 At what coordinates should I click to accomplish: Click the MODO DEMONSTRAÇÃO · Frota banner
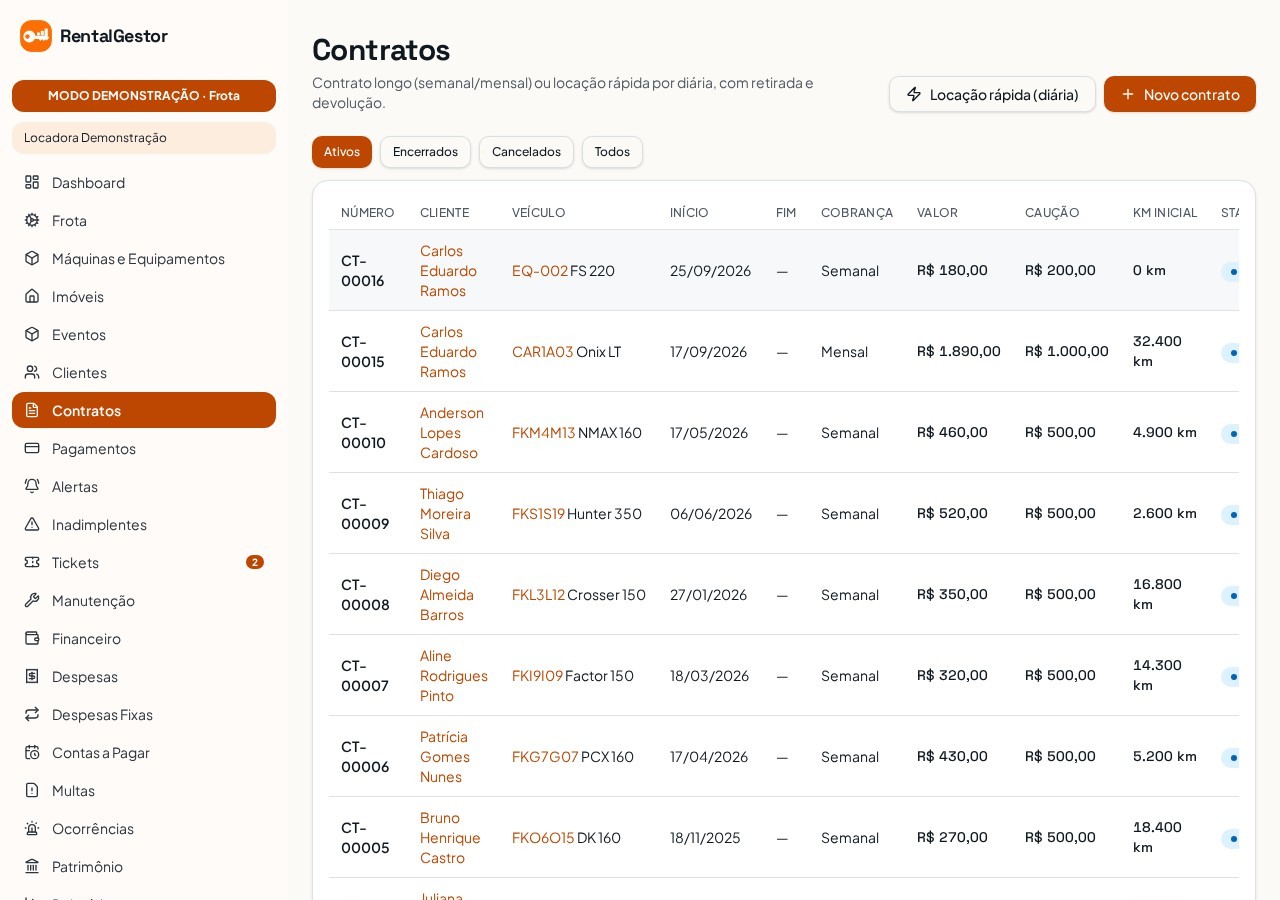(144, 96)
